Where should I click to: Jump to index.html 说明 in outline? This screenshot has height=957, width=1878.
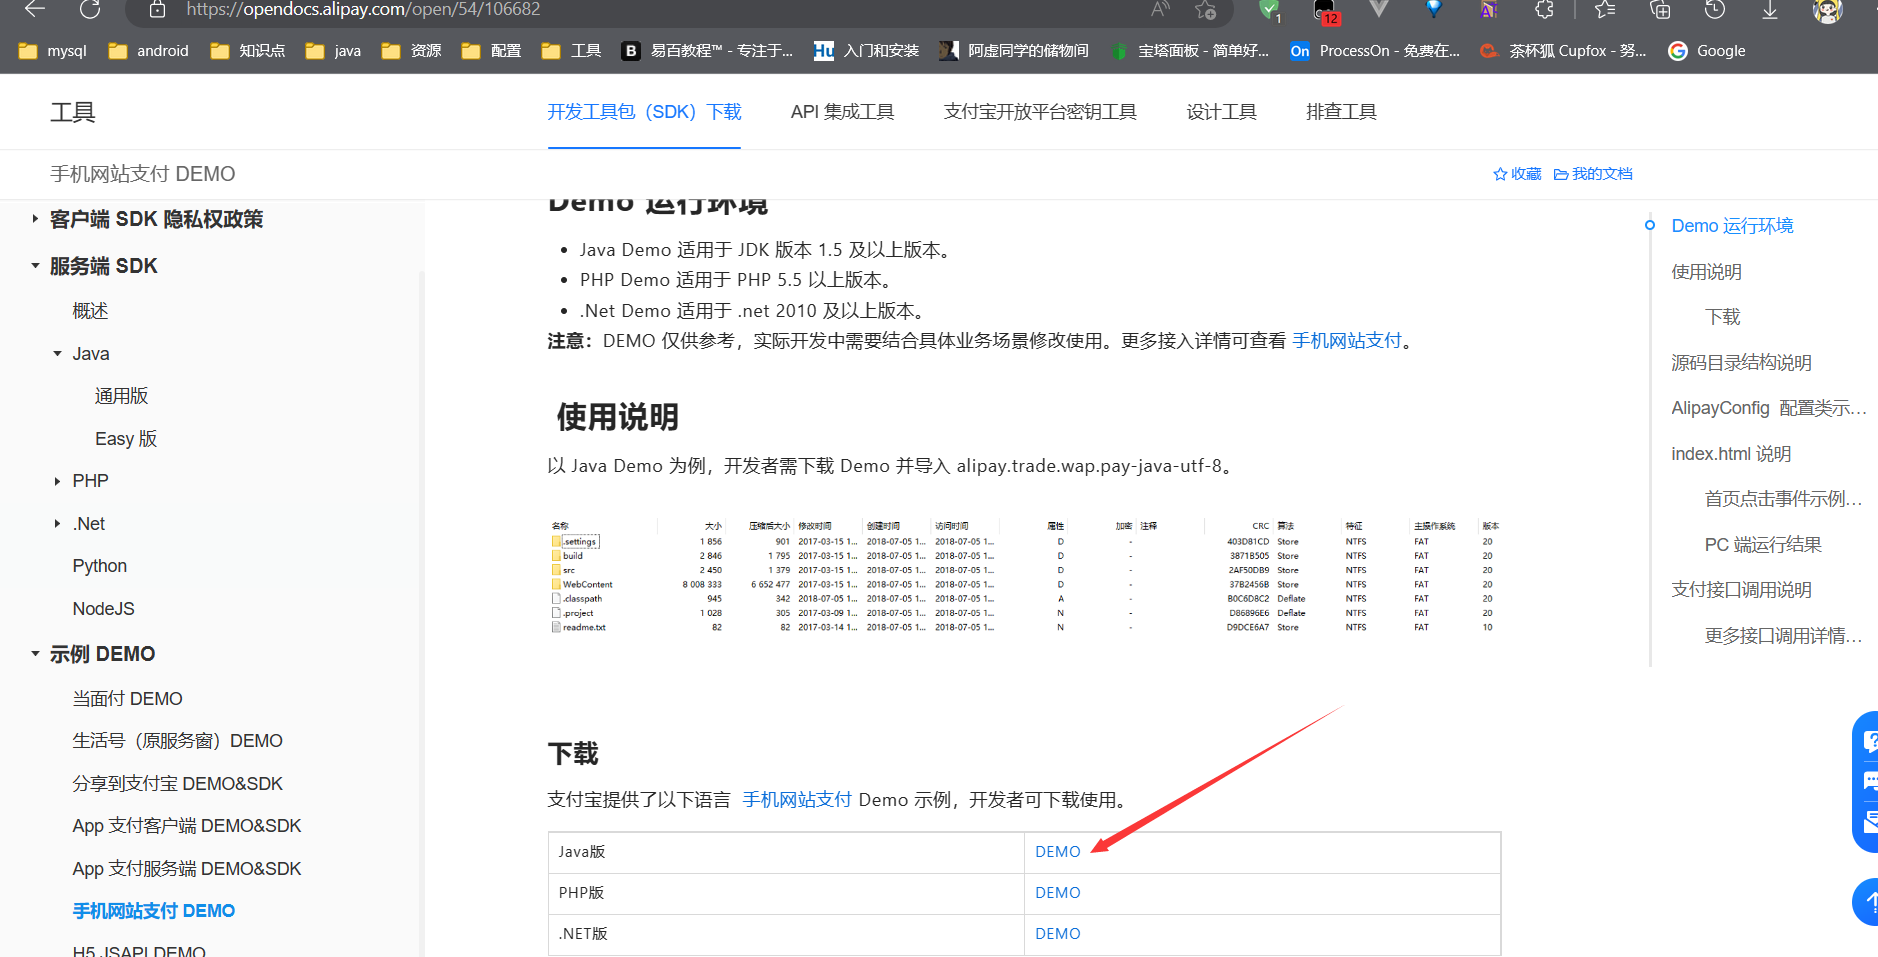click(1731, 454)
